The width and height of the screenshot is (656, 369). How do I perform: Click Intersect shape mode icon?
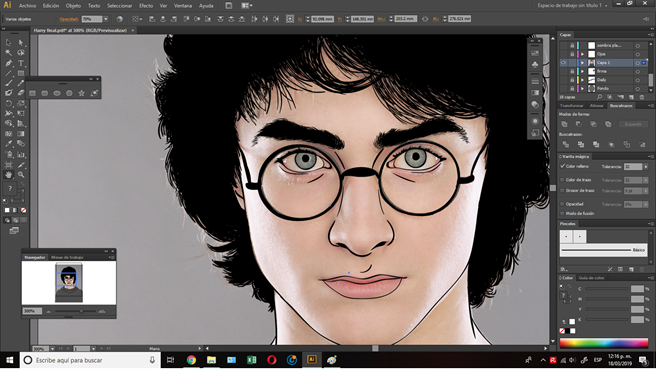coord(593,124)
